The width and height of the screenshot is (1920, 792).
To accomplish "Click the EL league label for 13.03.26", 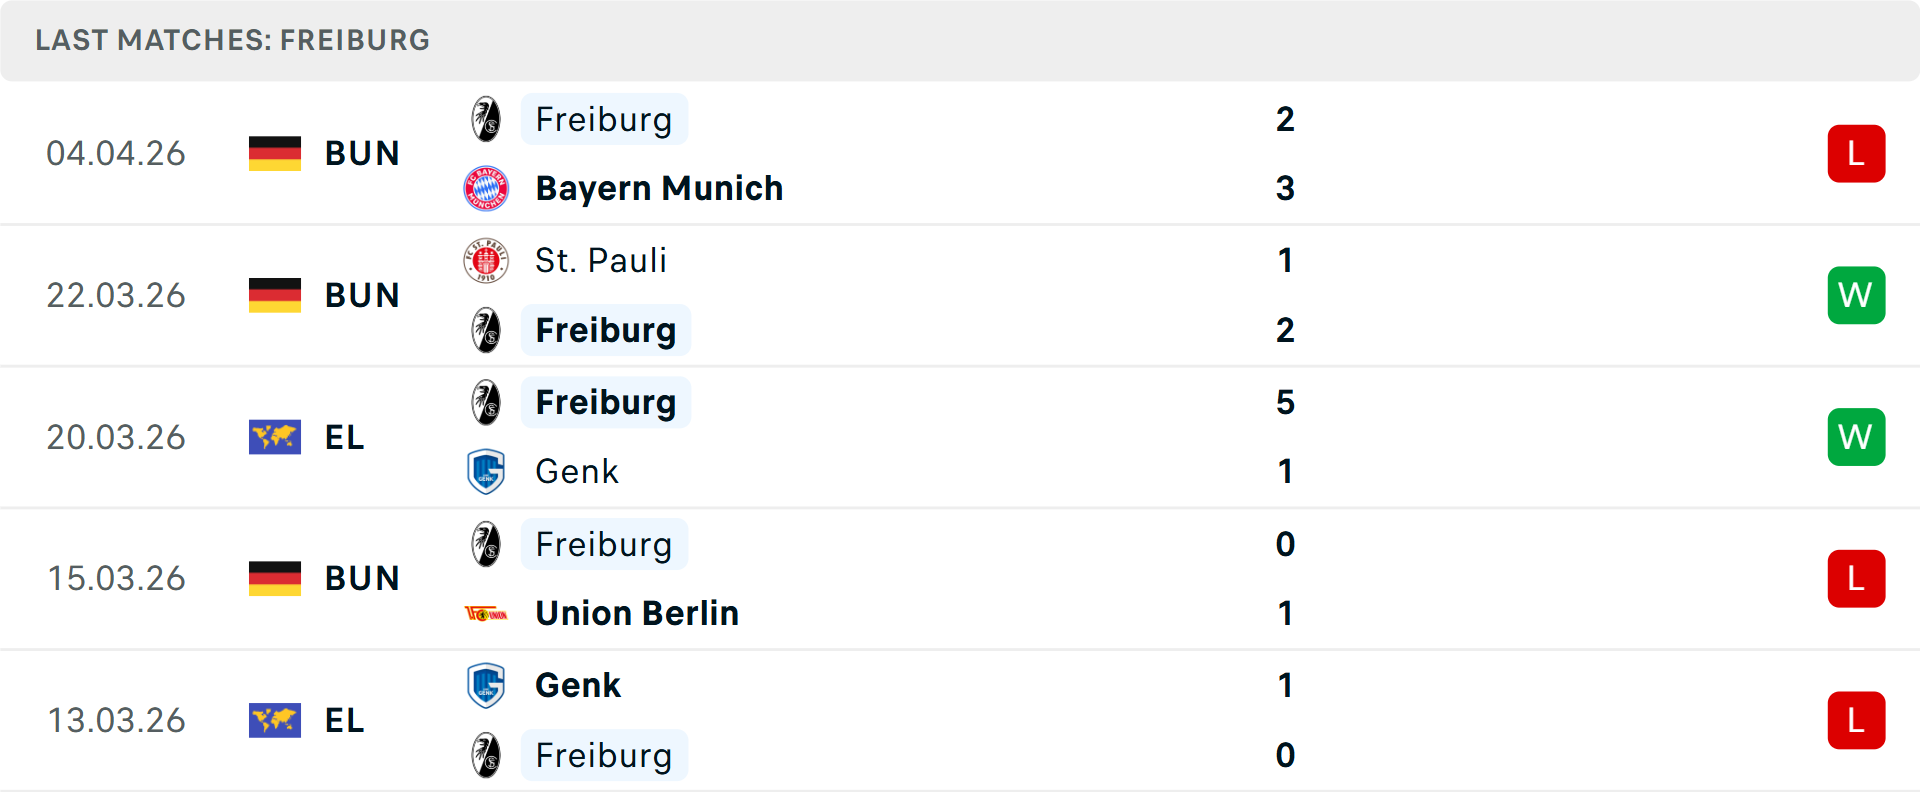I will point(345,720).
